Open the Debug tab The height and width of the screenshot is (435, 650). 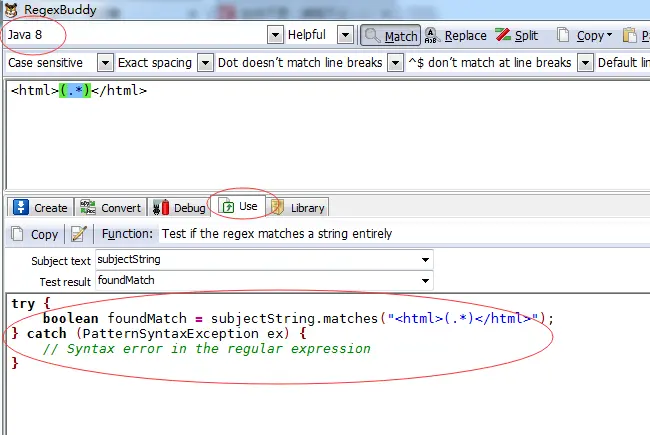pos(179,207)
